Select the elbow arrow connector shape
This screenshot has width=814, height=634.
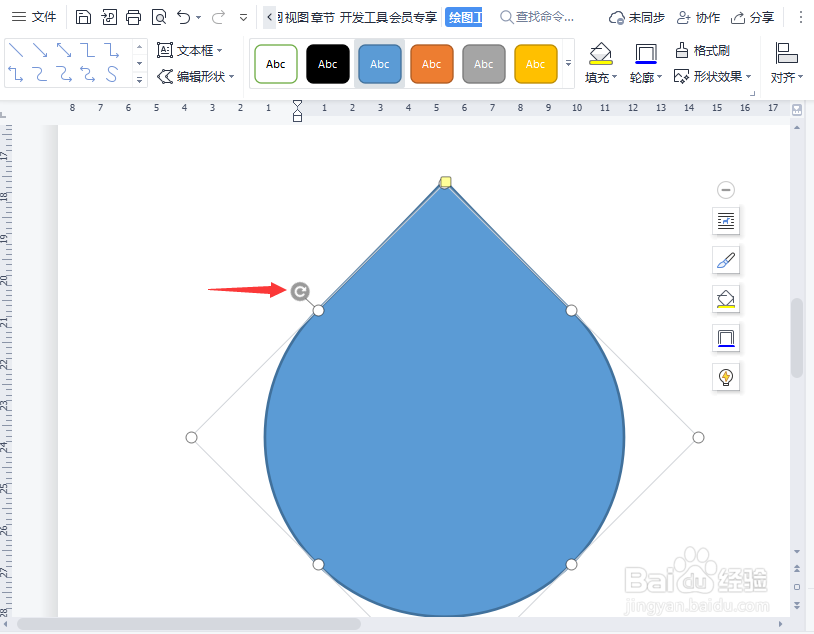[112, 50]
